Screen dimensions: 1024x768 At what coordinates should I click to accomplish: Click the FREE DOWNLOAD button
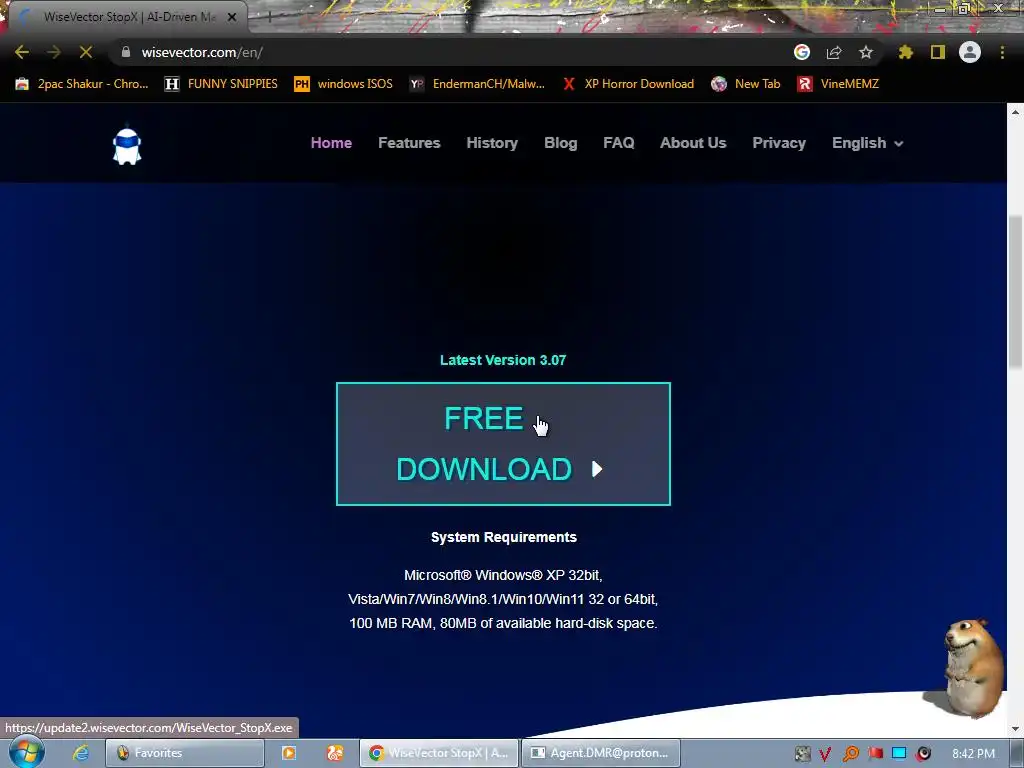point(503,444)
